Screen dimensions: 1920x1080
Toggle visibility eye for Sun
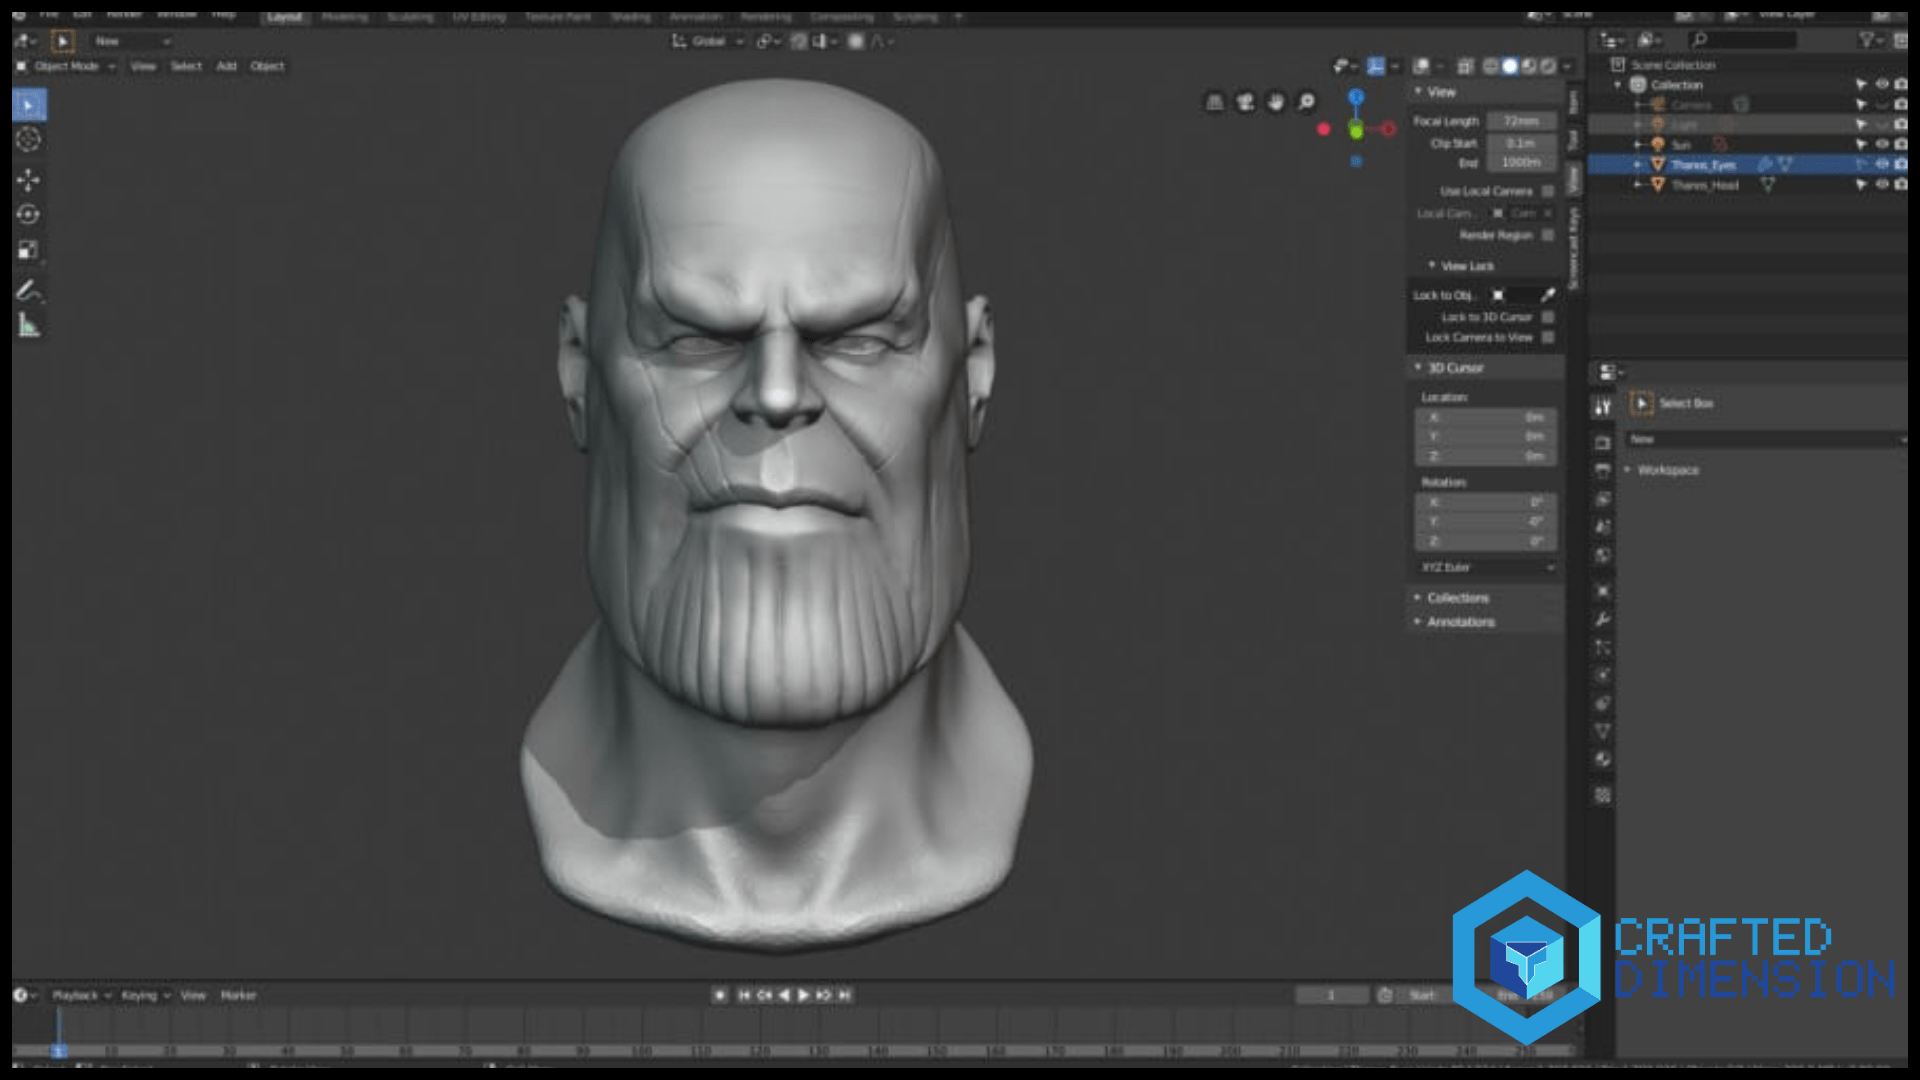coord(1882,145)
